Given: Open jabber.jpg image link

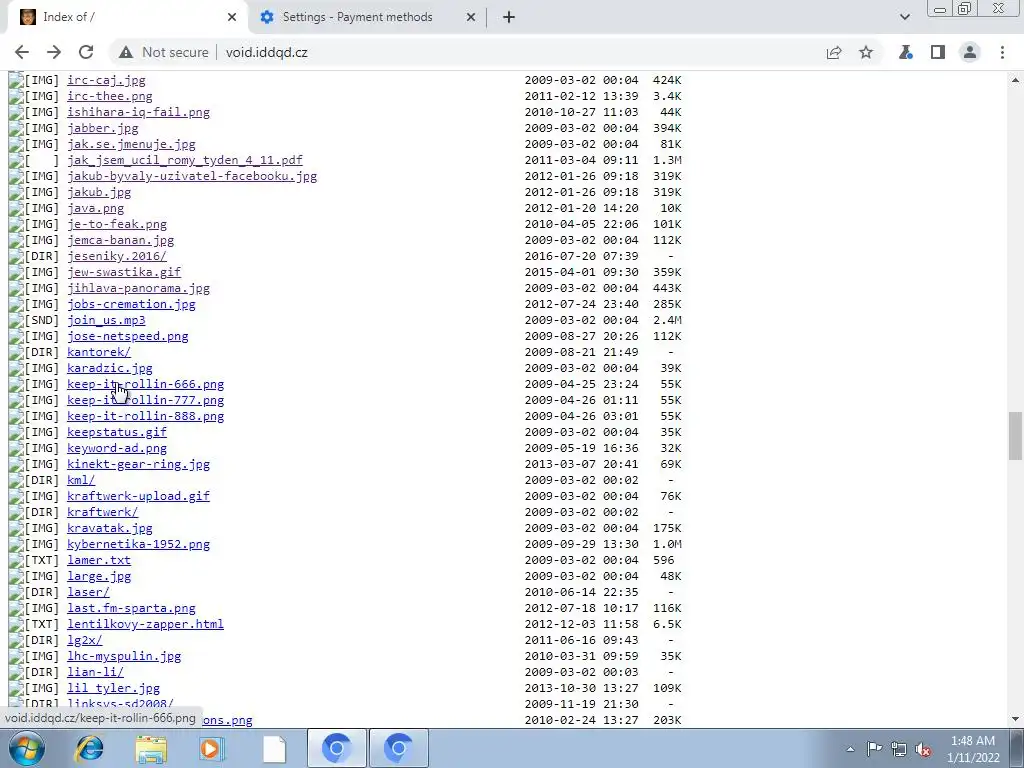Looking at the screenshot, I should pyautogui.click(x=103, y=128).
